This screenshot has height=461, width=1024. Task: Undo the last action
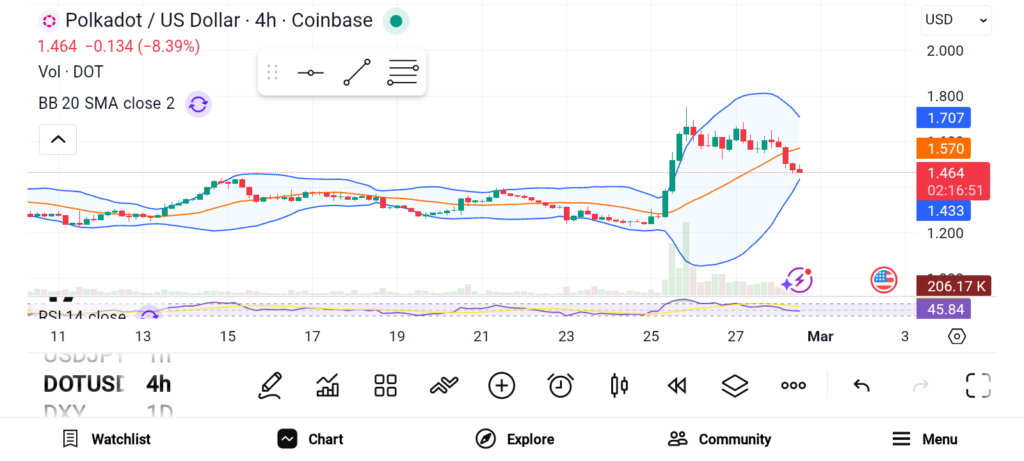pyautogui.click(x=861, y=386)
